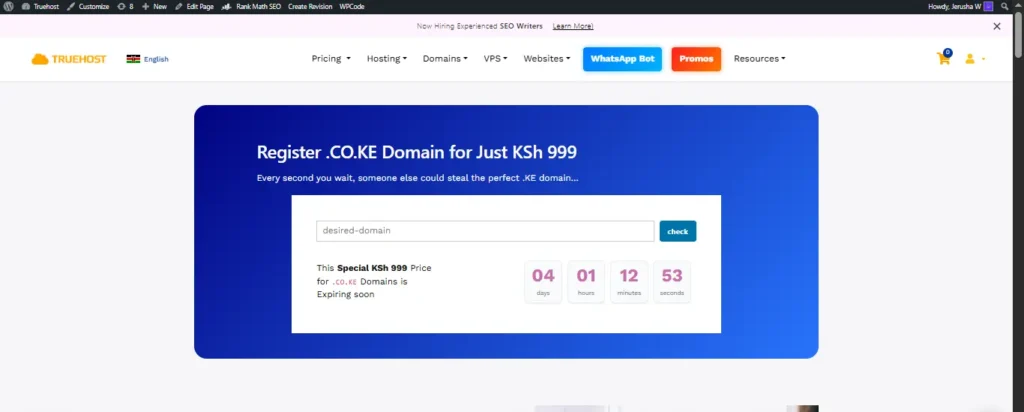This screenshot has width=1024, height=412.
Task: Click the Jerusha W avatar thumbnail
Action: click(x=989, y=7)
